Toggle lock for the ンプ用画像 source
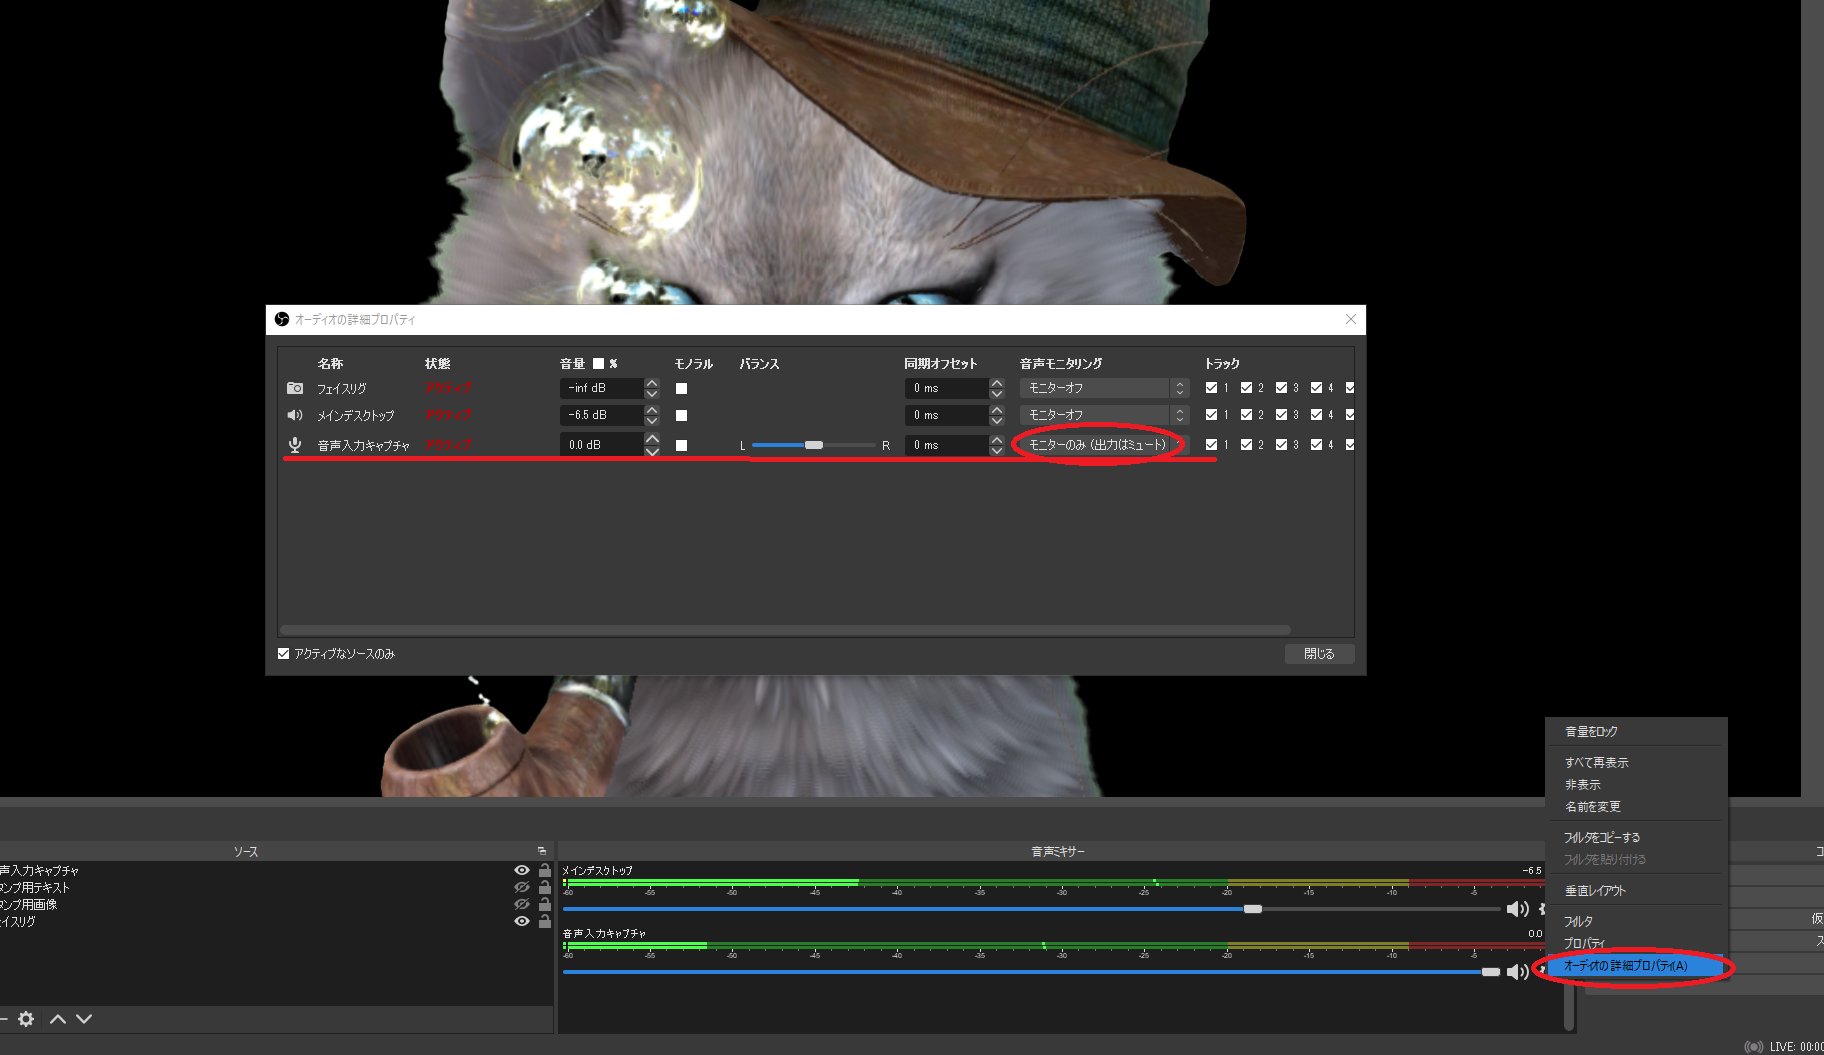 tap(545, 905)
